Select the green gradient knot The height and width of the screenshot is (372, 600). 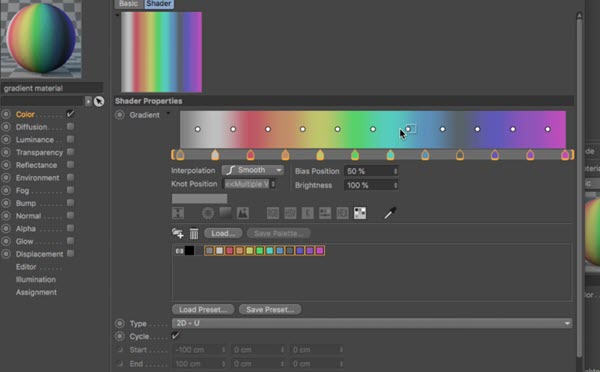click(x=355, y=155)
